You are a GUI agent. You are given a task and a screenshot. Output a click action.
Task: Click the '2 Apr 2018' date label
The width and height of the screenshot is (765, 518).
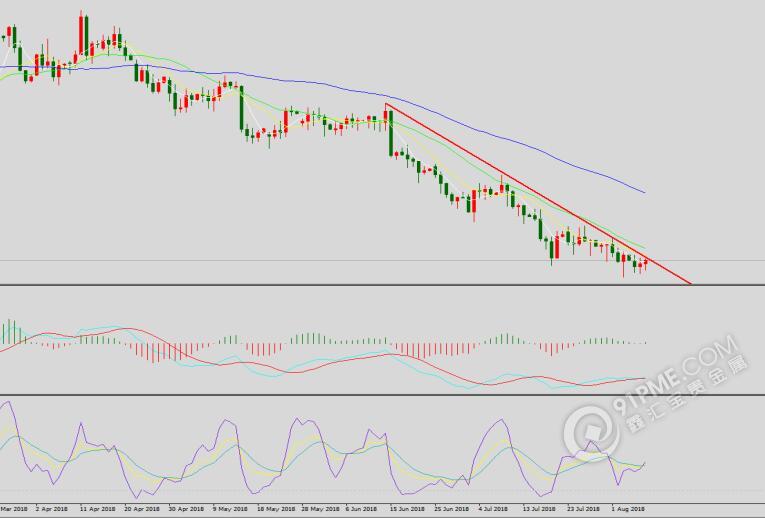pos(52,509)
